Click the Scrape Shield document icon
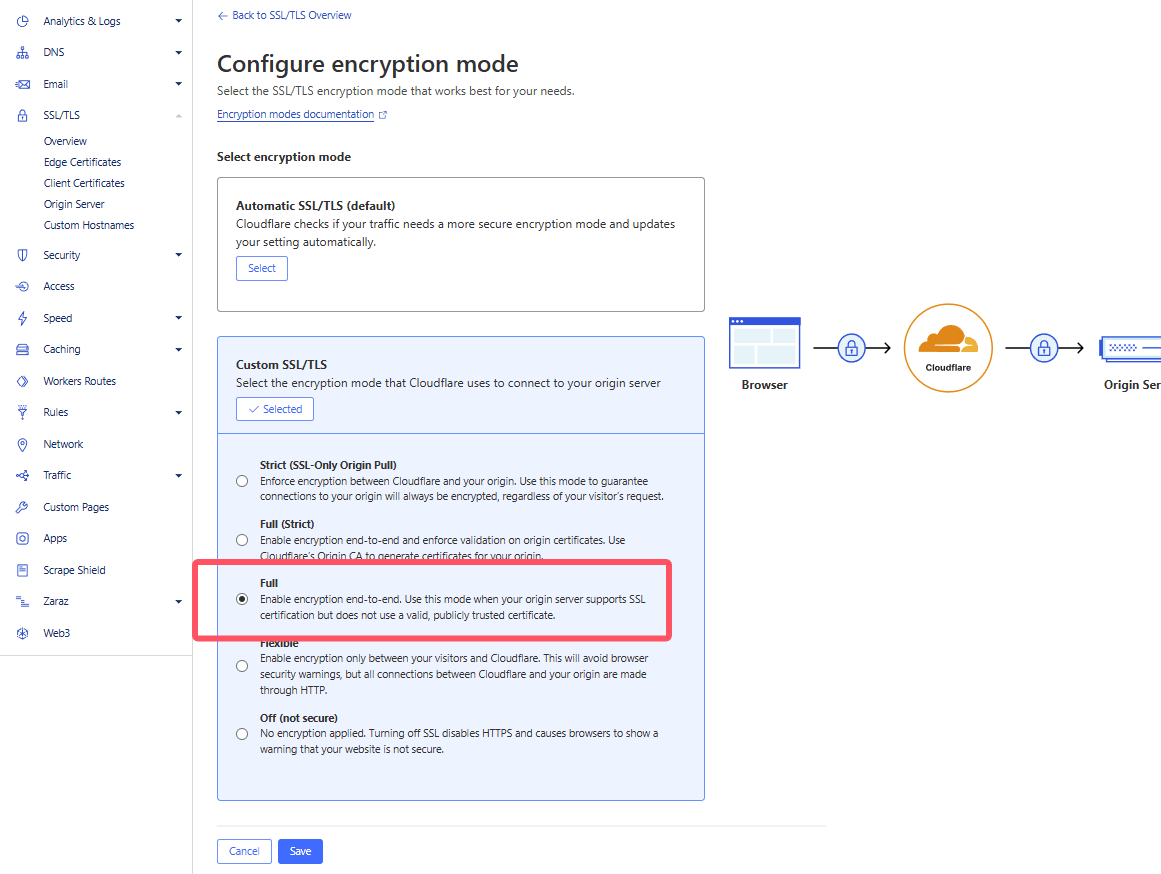1161x874 pixels. tap(22, 570)
